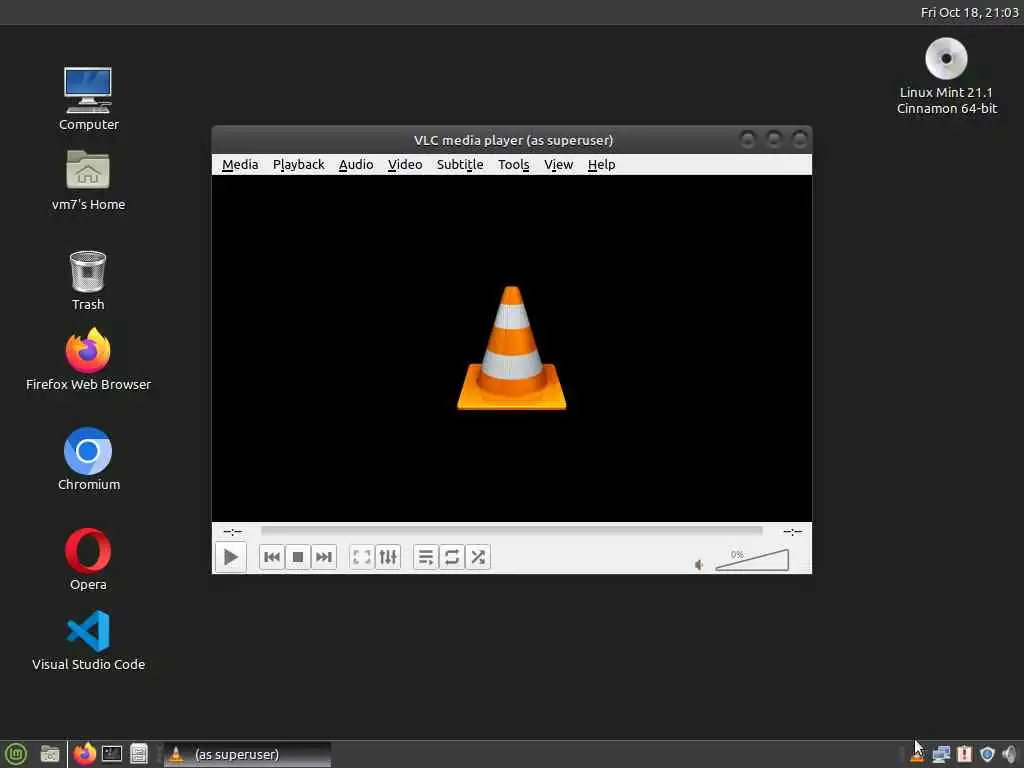The height and width of the screenshot is (768, 1024).
Task: Open the Playback menu
Action: pyautogui.click(x=298, y=165)
